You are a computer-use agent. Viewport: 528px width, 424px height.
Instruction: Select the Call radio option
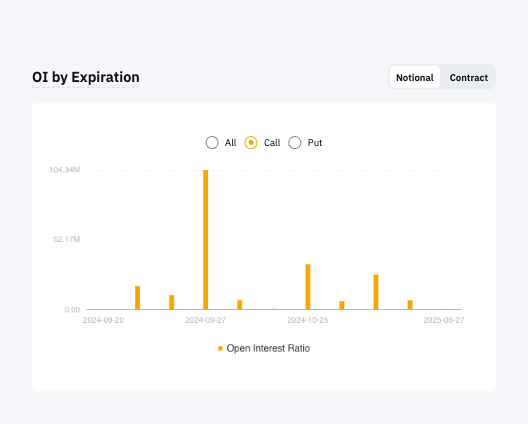[x=251, y=142]
